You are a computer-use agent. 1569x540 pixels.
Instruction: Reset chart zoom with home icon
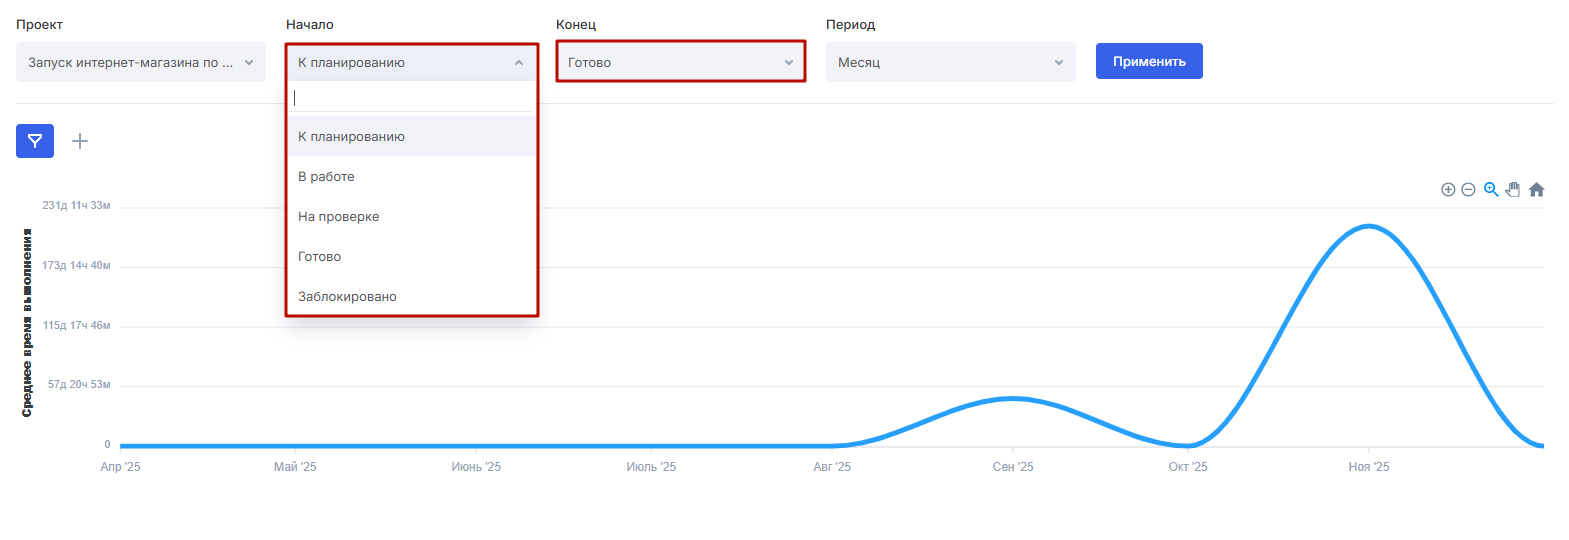click(x=1537, y=190)
